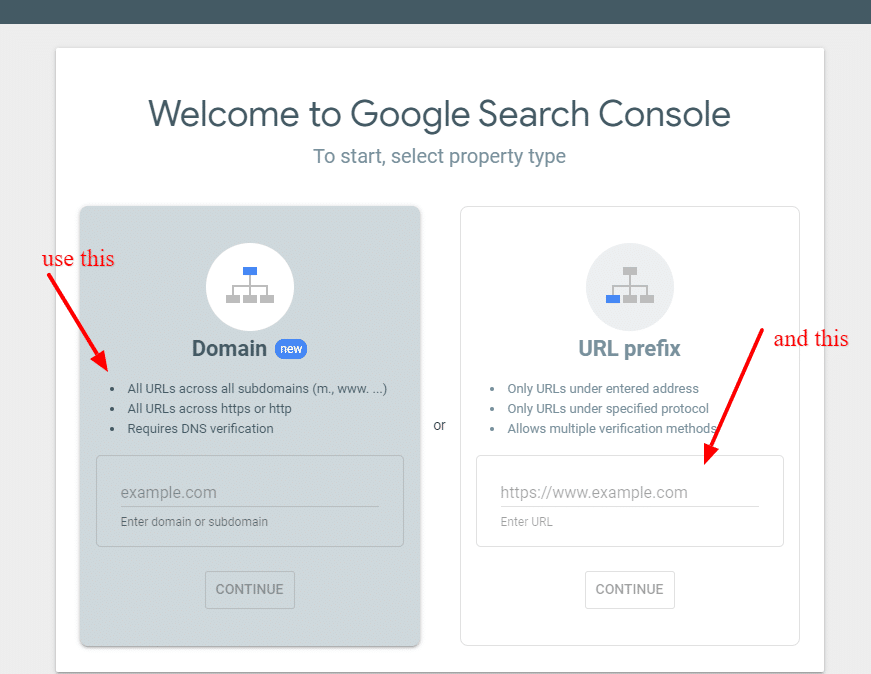Screen dimensions: 871x674
Task: Click 'Only URLs under specified protocol' text
Action: pyautogui.click(x=608, y=408)
